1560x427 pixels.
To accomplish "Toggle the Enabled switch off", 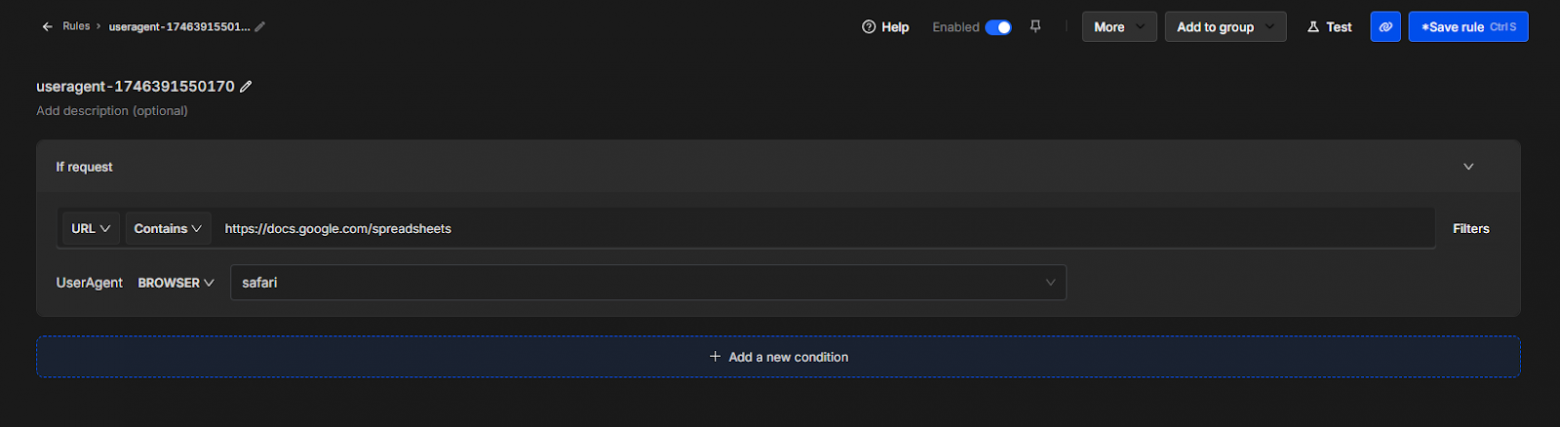I will 997,27.
